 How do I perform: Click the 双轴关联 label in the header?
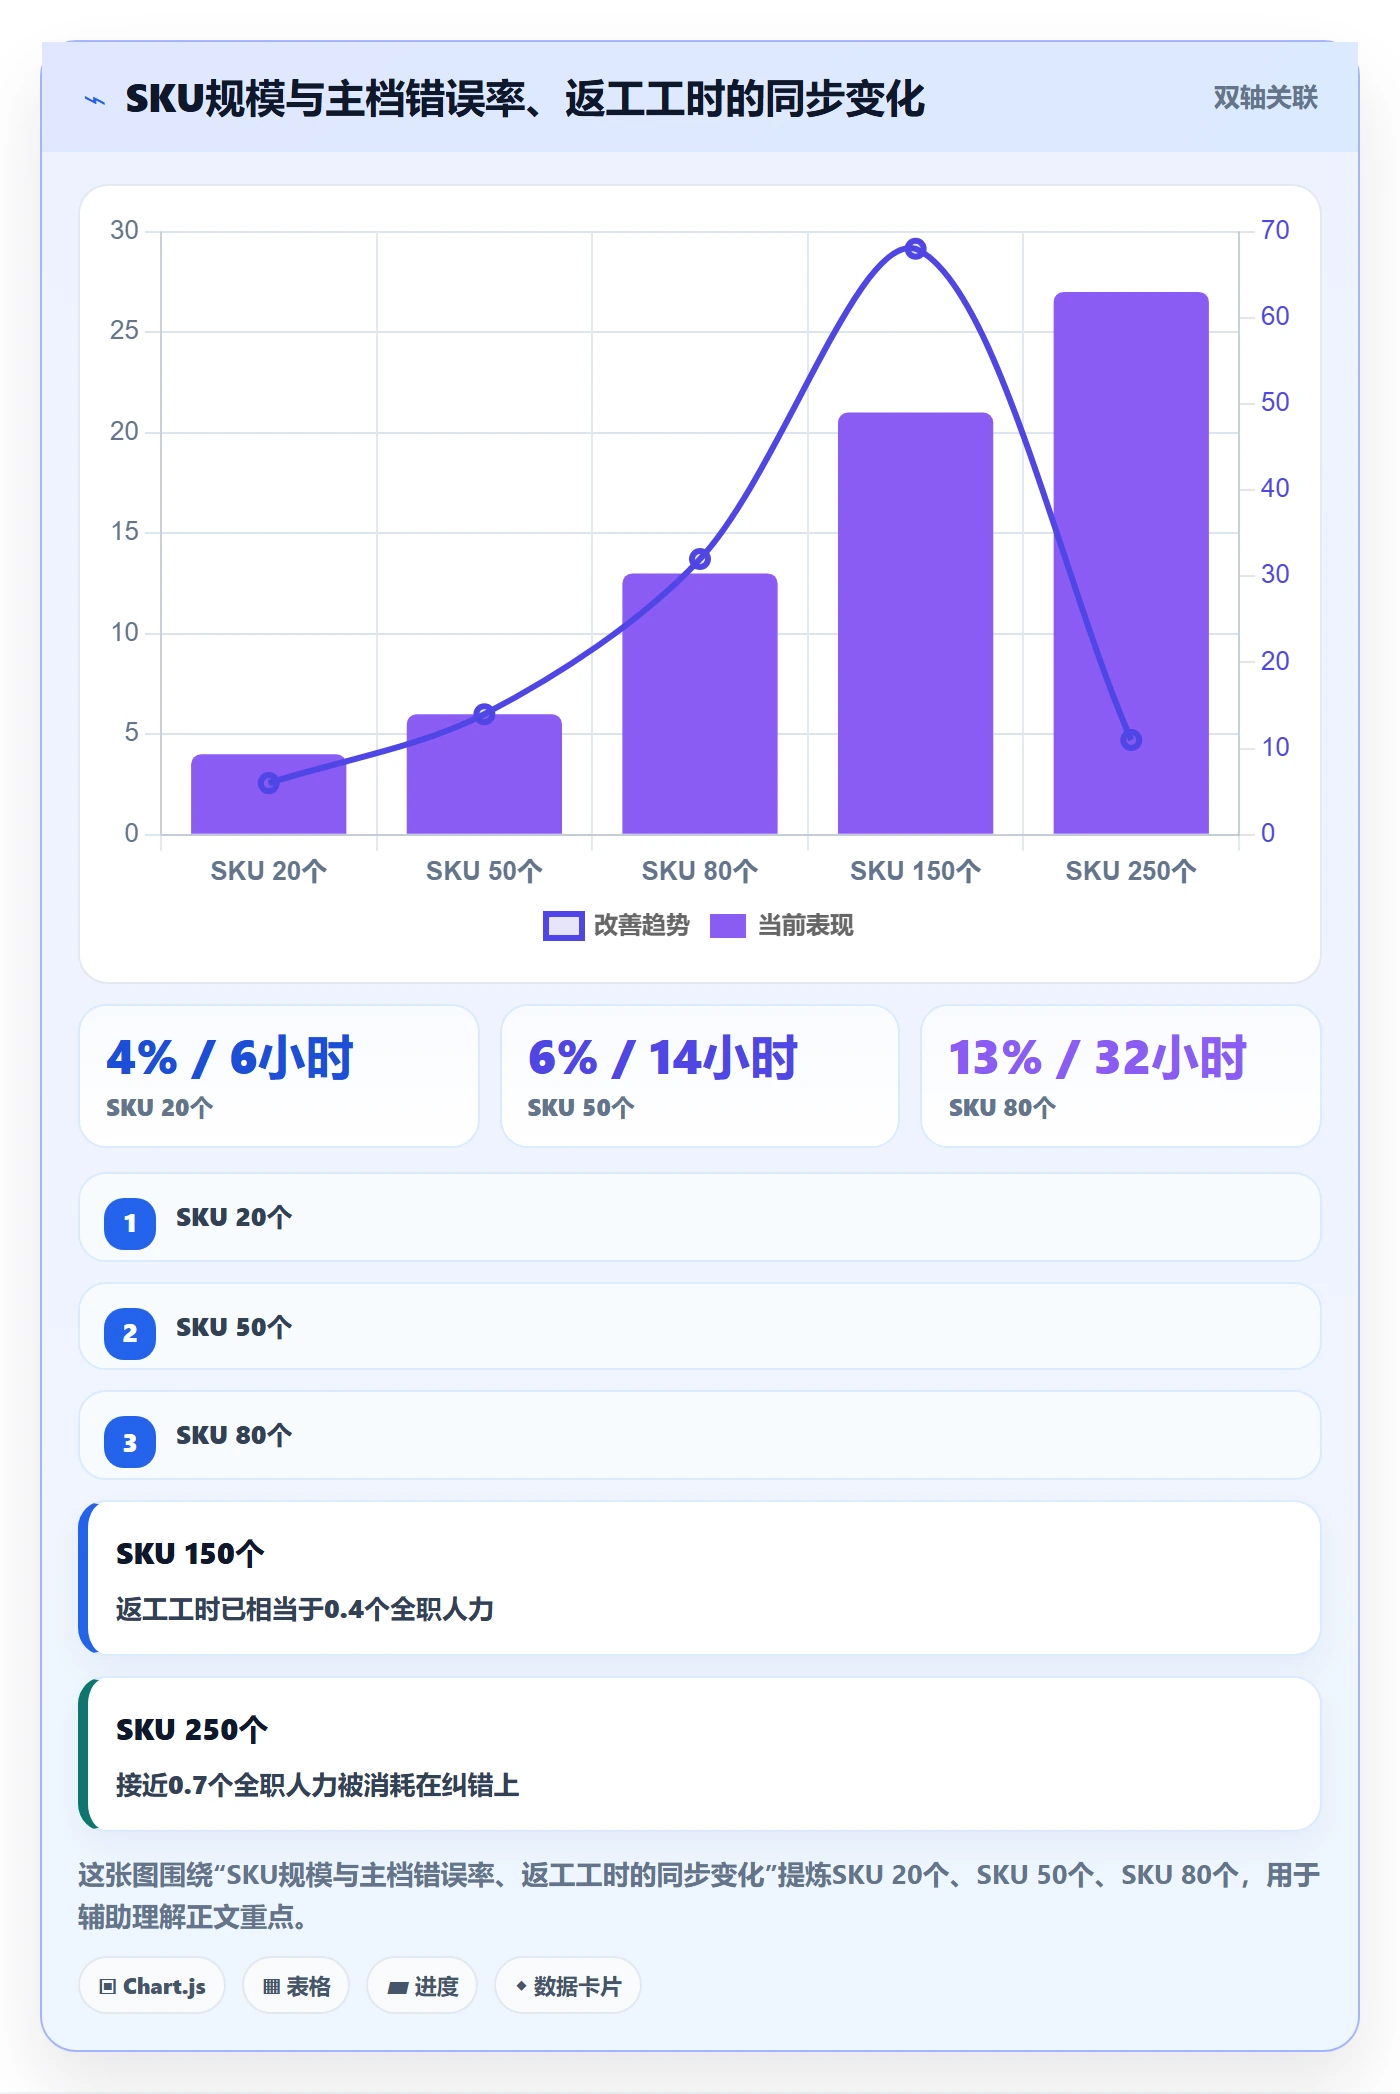tap(1265, 98)
